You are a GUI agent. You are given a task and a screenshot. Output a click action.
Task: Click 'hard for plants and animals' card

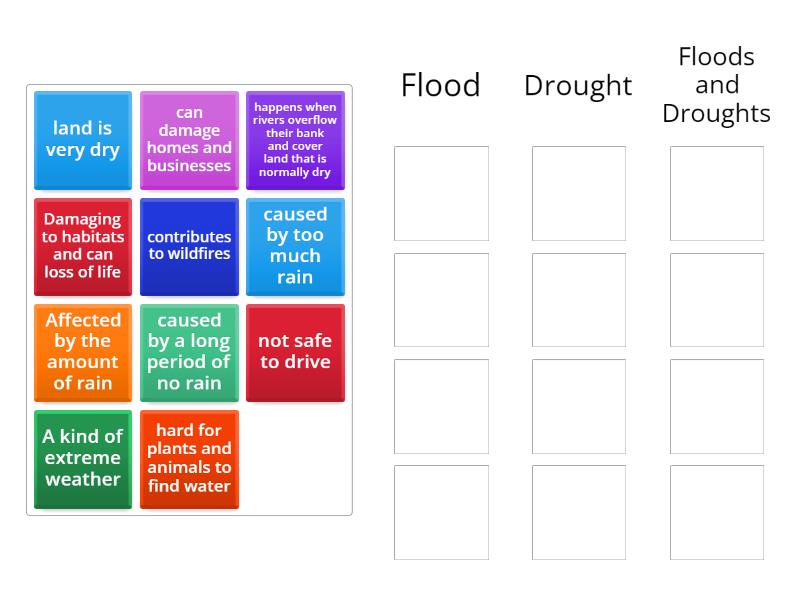click(189, 458)
